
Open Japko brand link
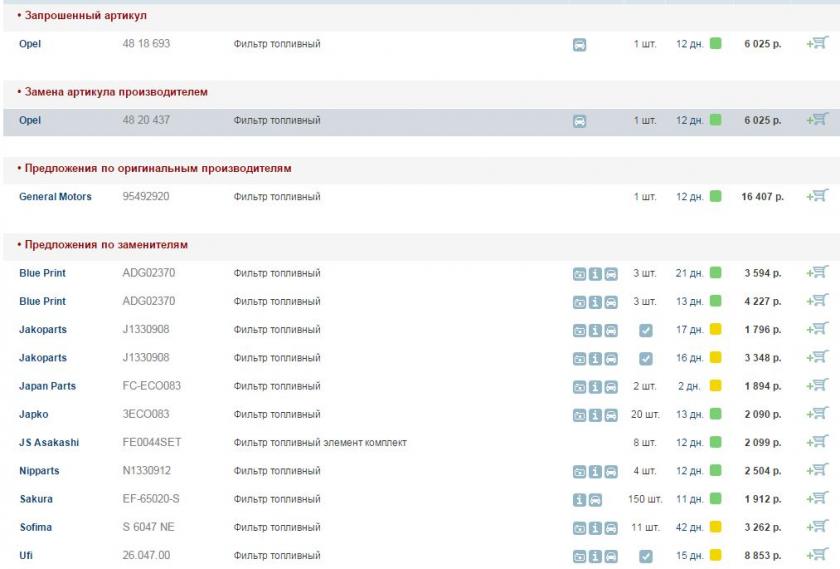pyautogui.click(x=33, y=414)
